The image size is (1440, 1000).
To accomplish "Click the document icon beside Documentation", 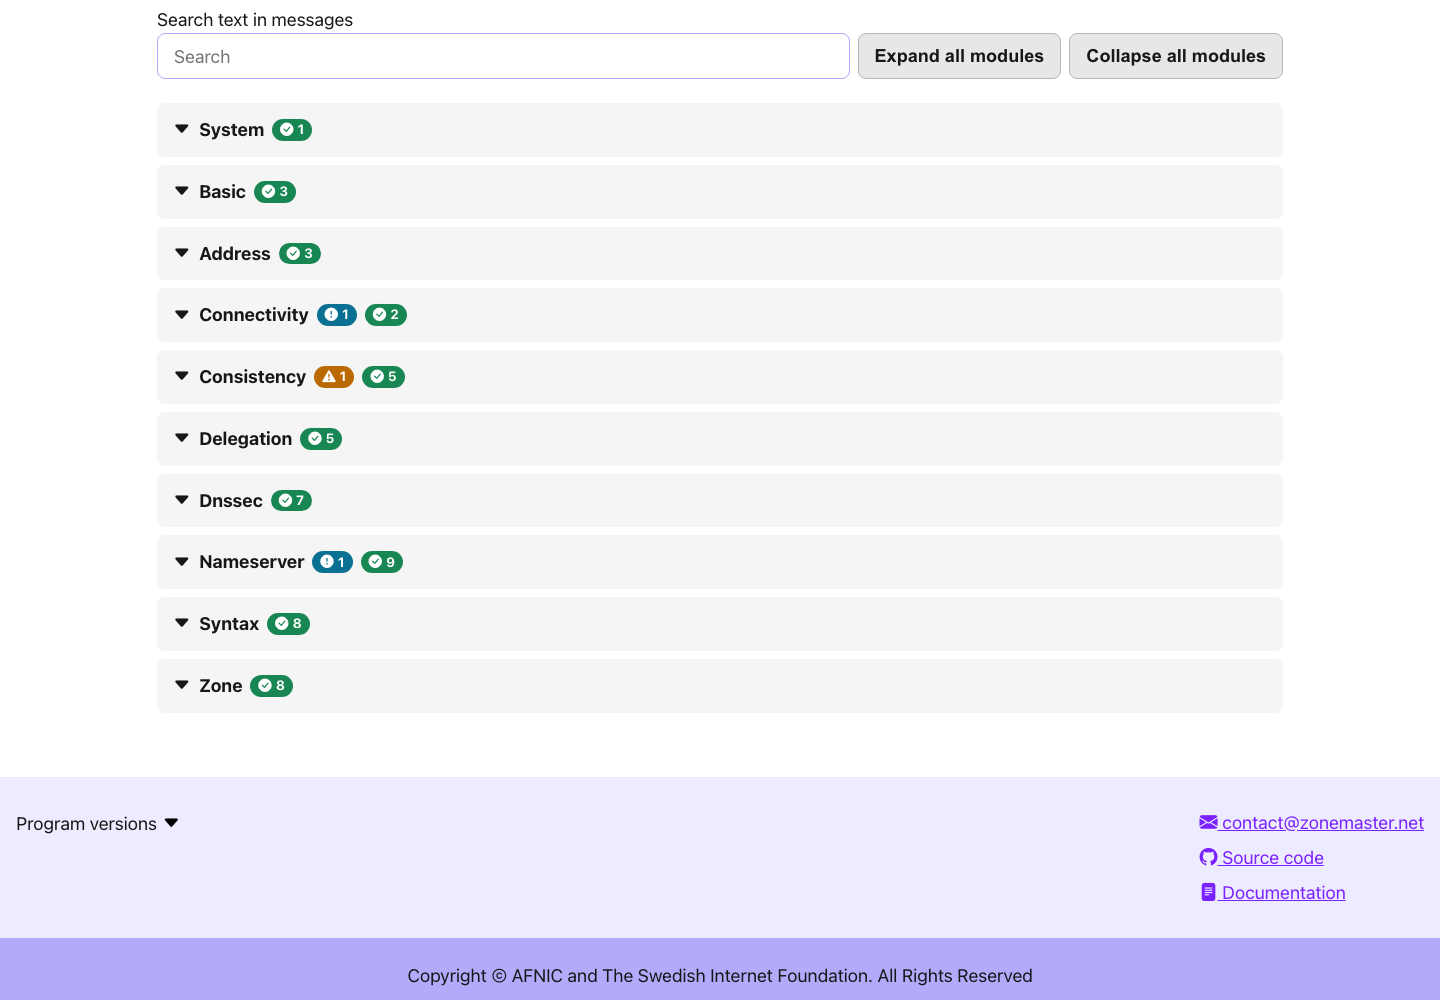I will click(x=1208, y=892).
